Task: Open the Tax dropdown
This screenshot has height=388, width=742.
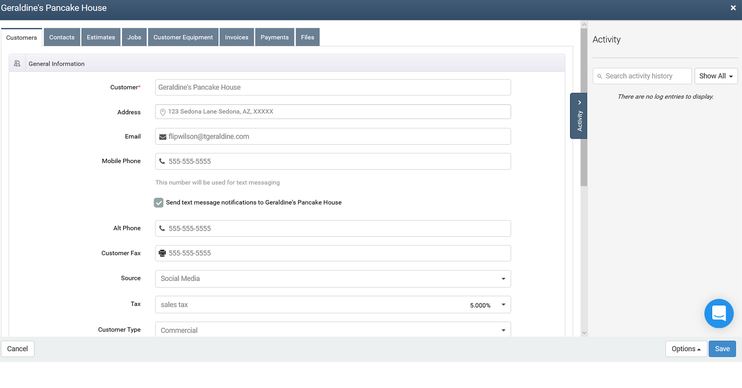Action: coord(333,305)
